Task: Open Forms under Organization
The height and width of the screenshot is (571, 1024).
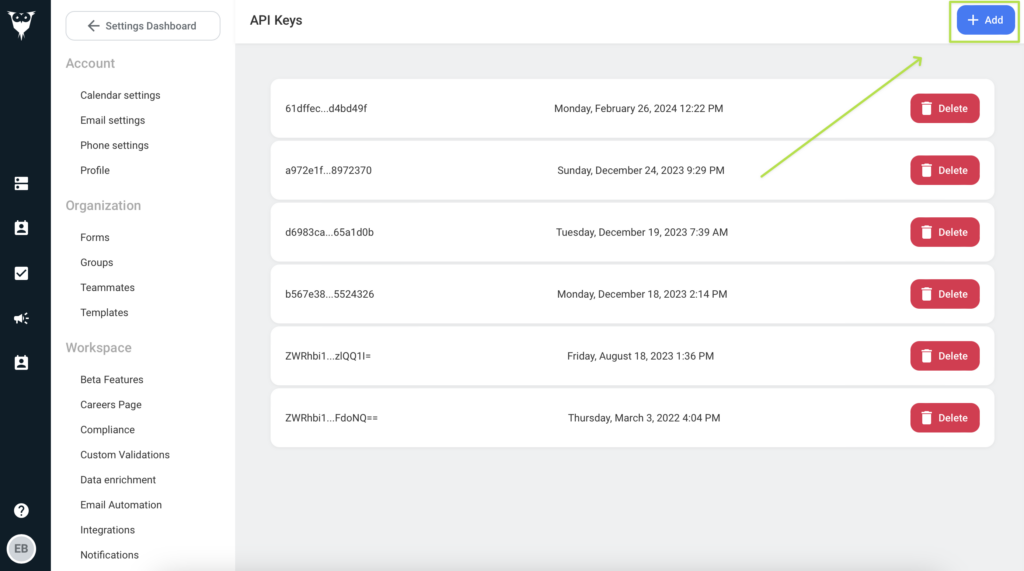Action: click(95, 237)
